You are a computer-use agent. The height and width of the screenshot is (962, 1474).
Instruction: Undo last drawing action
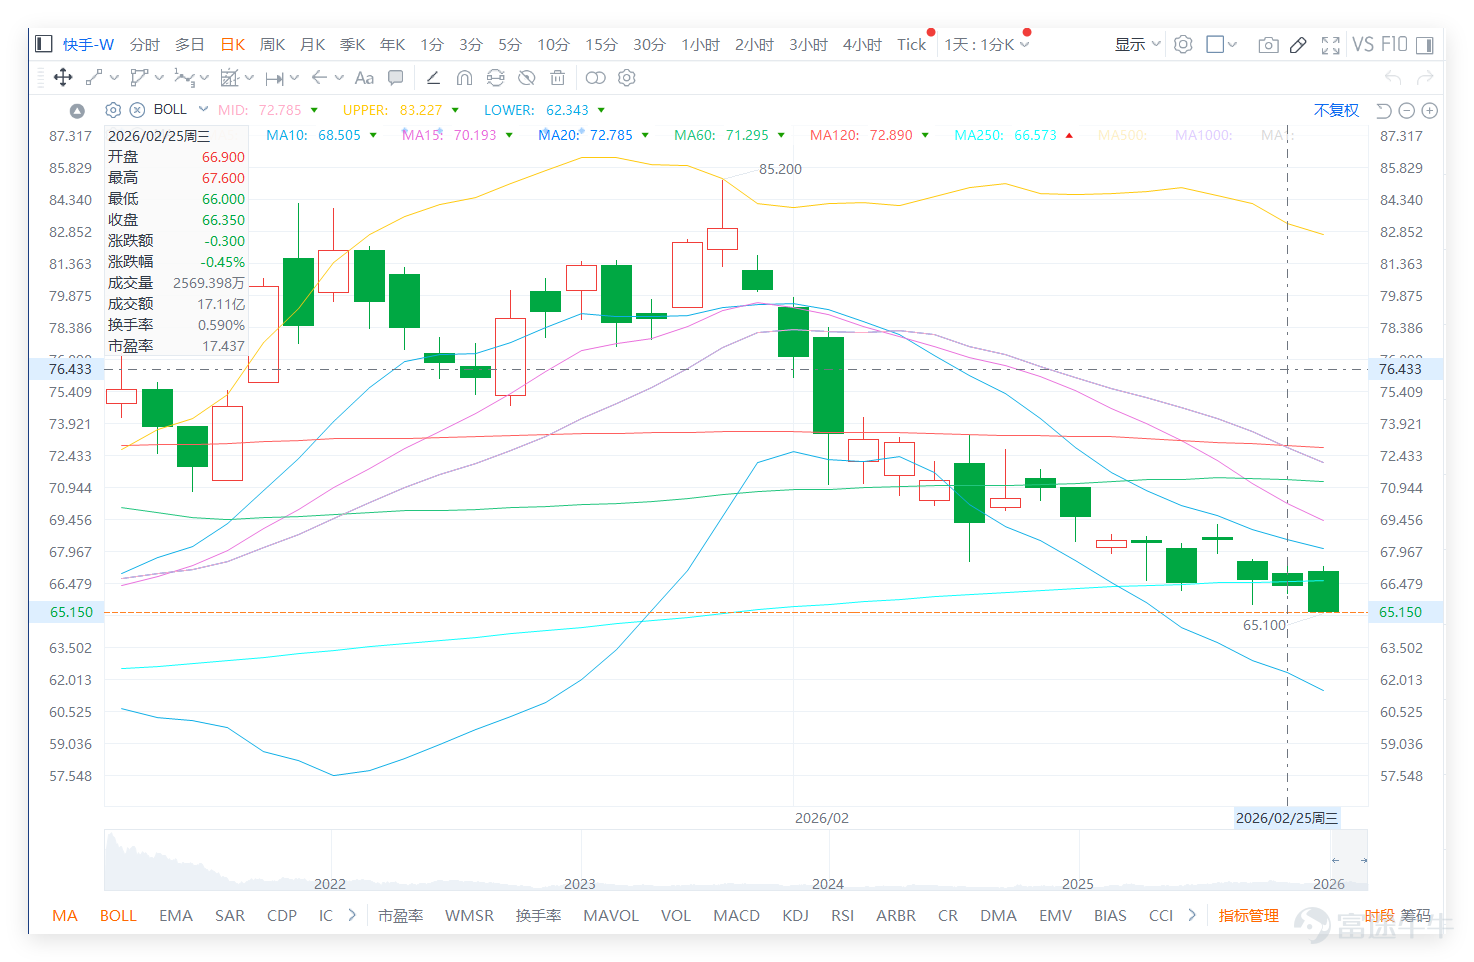pos(1393,77)
